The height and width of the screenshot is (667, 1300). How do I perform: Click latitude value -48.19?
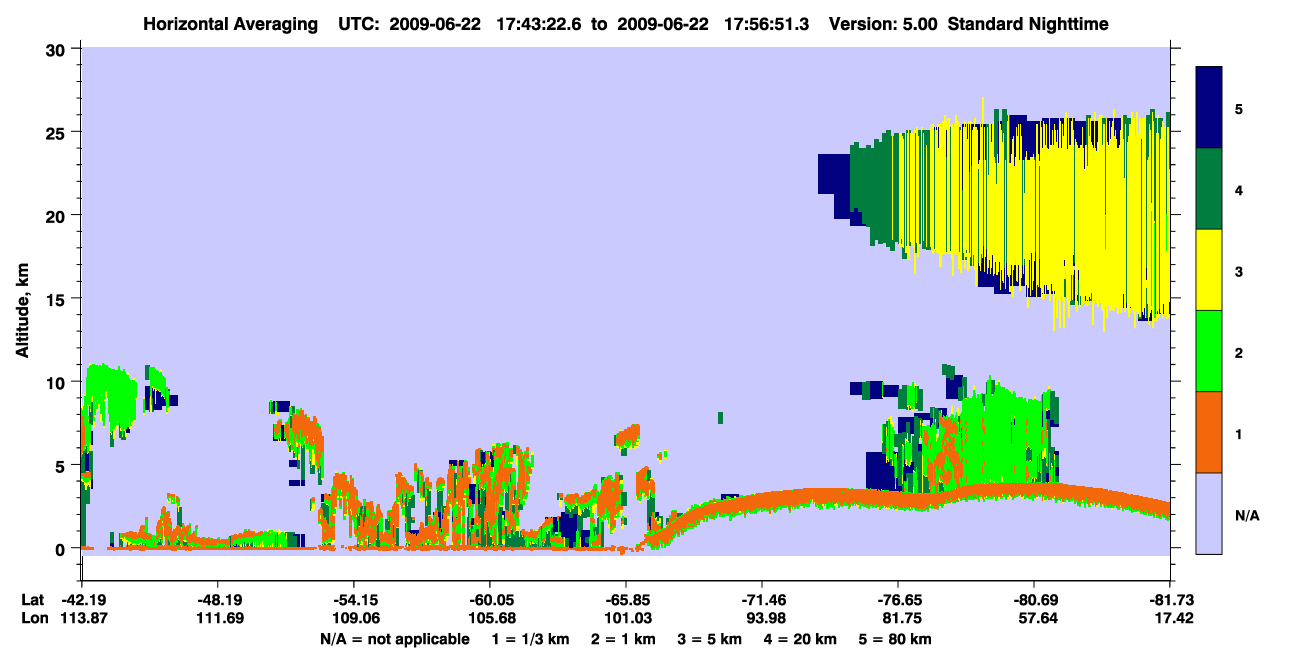pyautogui.click(x=217, y=601)
